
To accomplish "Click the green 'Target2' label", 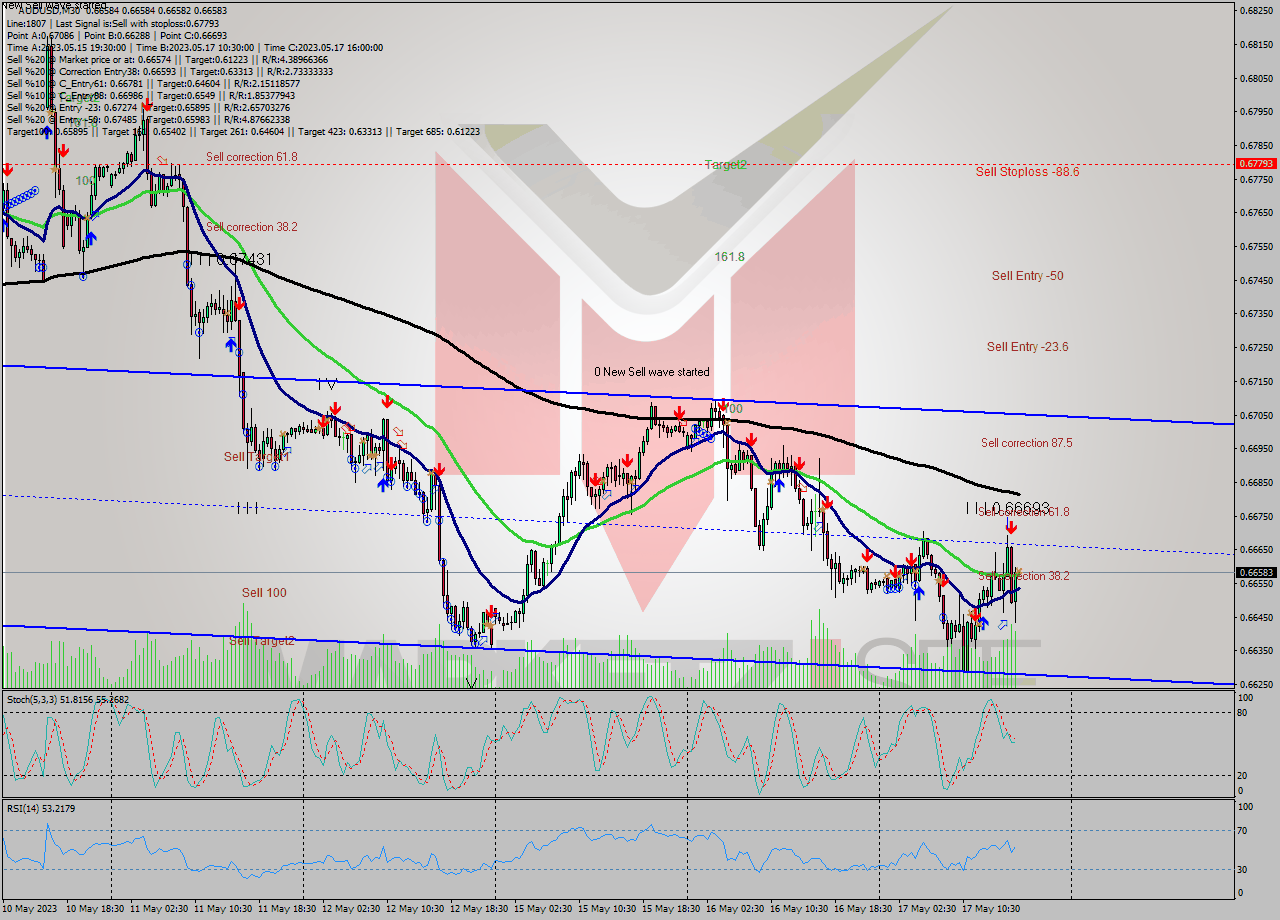I will (725, 165).
